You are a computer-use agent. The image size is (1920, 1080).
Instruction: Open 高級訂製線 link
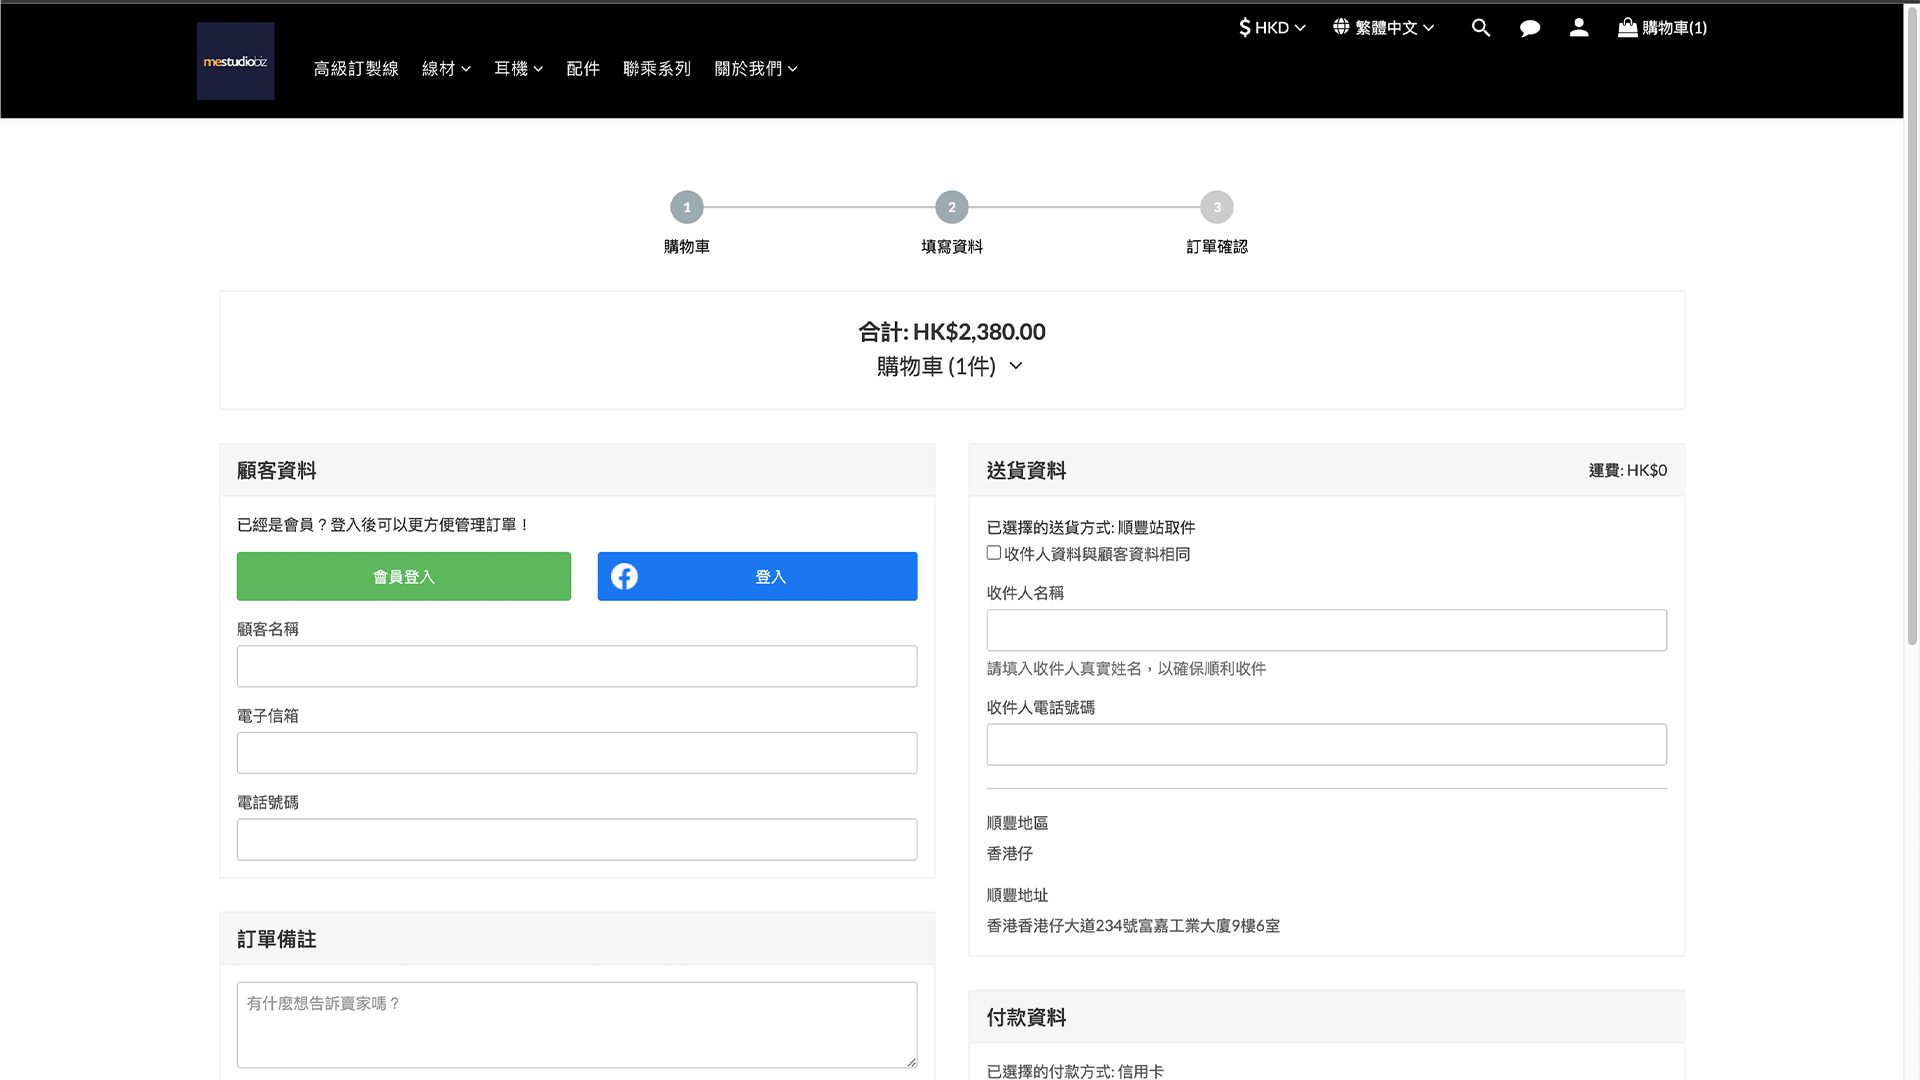point(356,69)
